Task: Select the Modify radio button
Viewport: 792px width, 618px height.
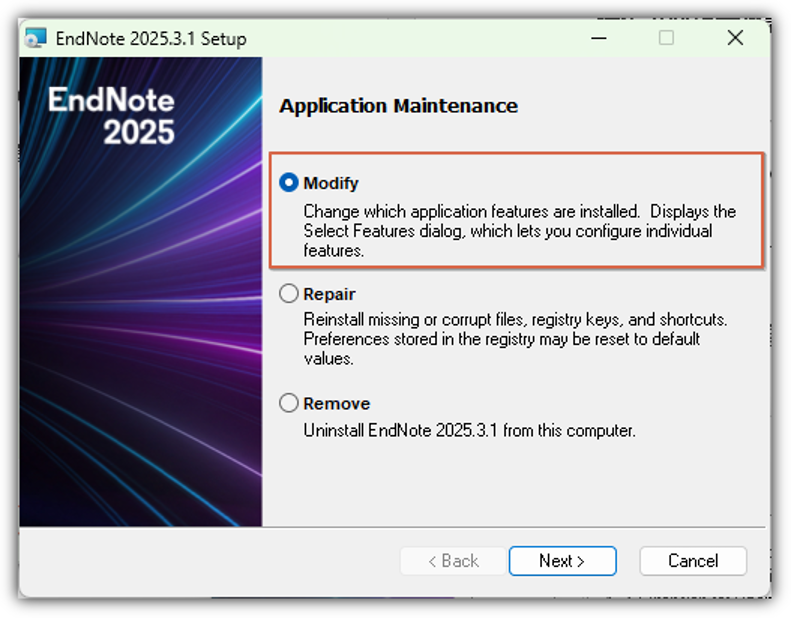Action: (x=289, y=183)
